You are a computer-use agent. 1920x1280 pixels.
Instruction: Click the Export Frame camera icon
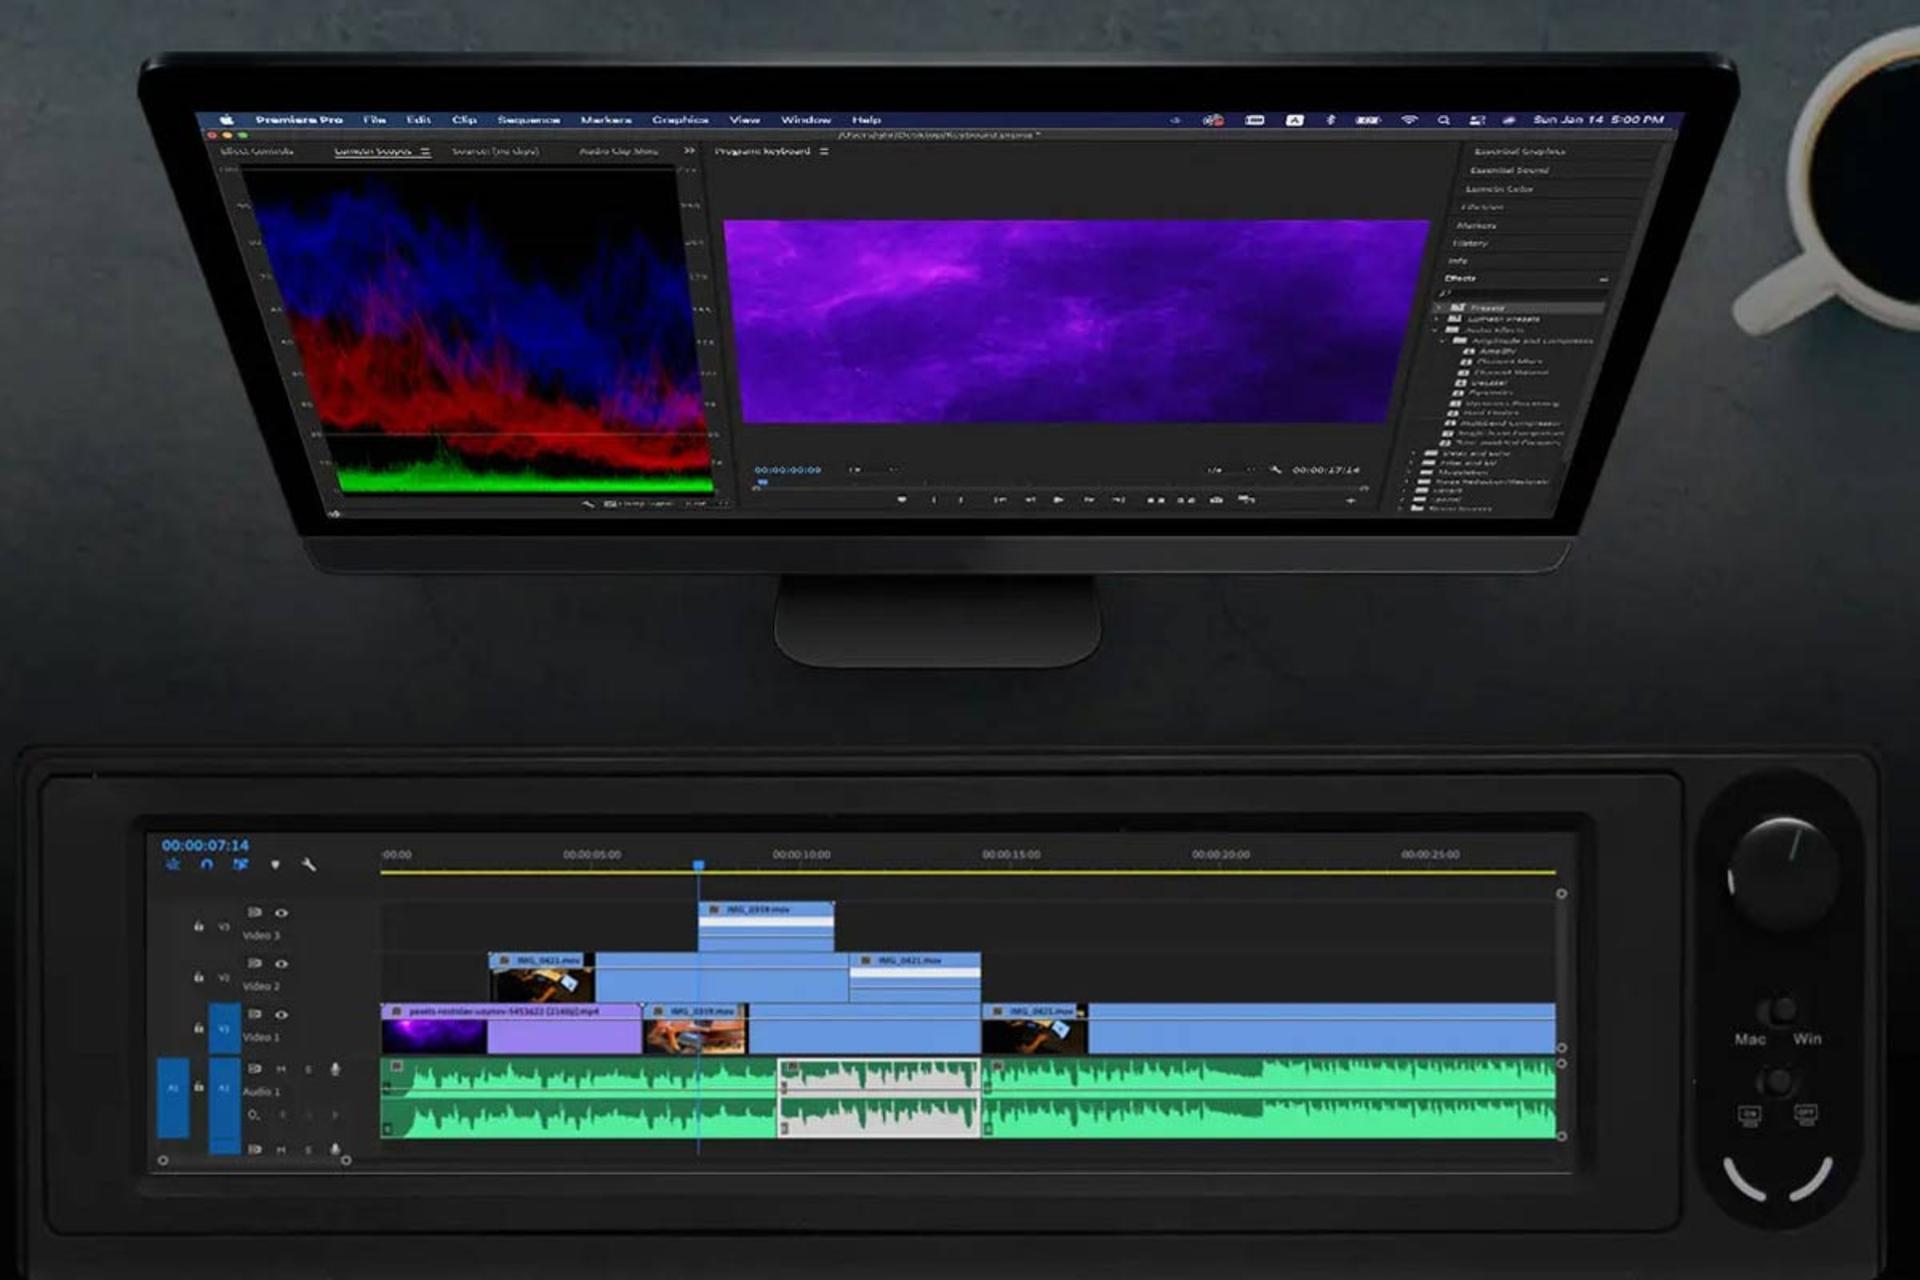[x=1216, y=499]
